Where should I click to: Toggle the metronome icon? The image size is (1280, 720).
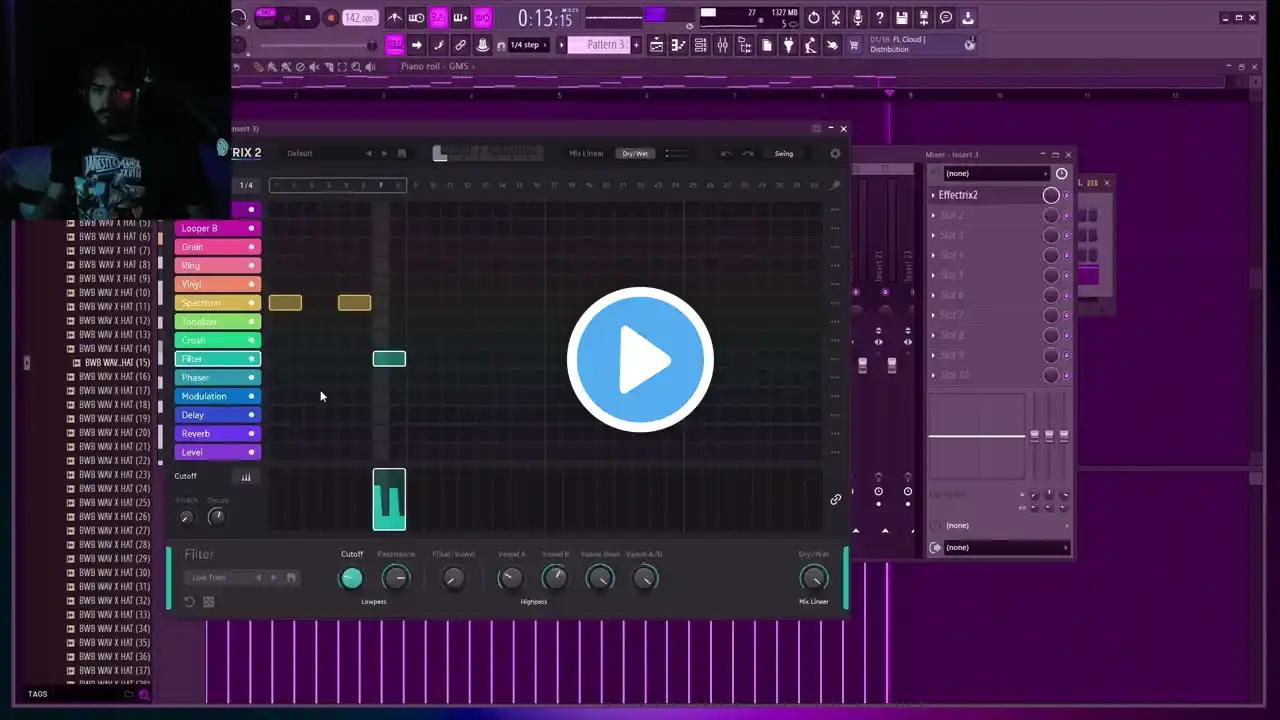coord(394,18)
